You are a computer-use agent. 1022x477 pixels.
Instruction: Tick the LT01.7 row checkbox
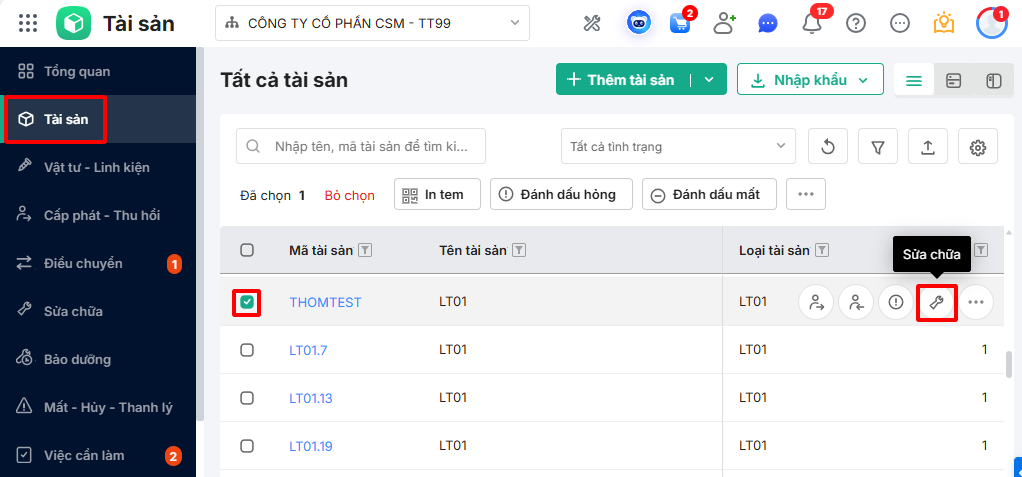pos(247,350)
